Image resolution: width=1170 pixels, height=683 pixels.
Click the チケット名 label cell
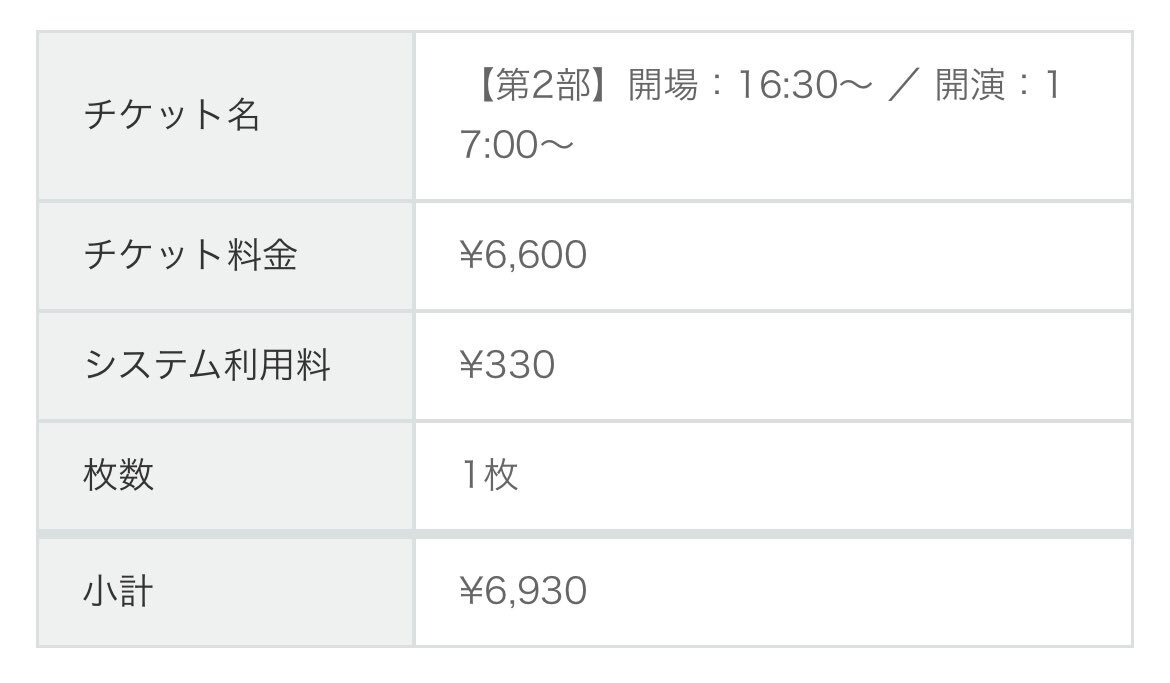coord(225,116)
